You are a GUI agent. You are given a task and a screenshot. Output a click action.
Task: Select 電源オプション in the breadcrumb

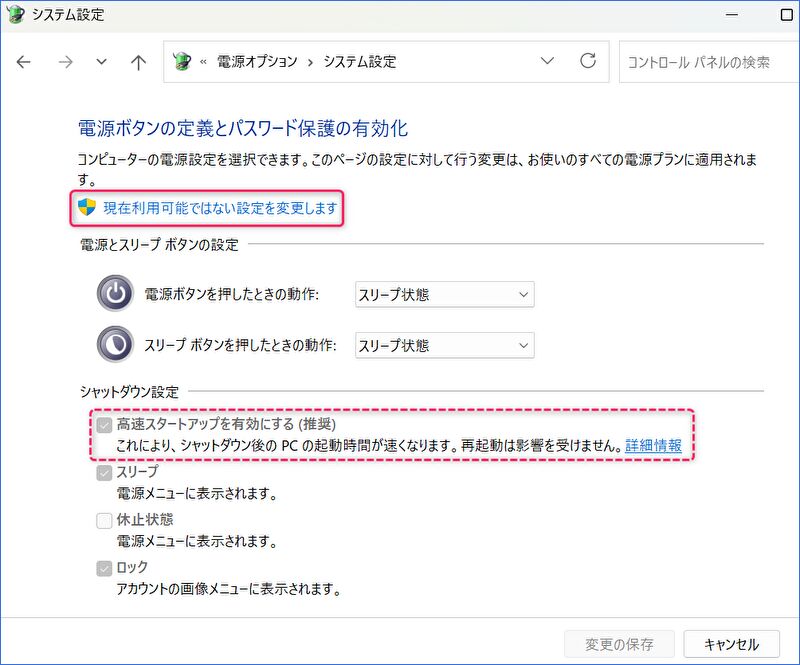pos(256,62)
